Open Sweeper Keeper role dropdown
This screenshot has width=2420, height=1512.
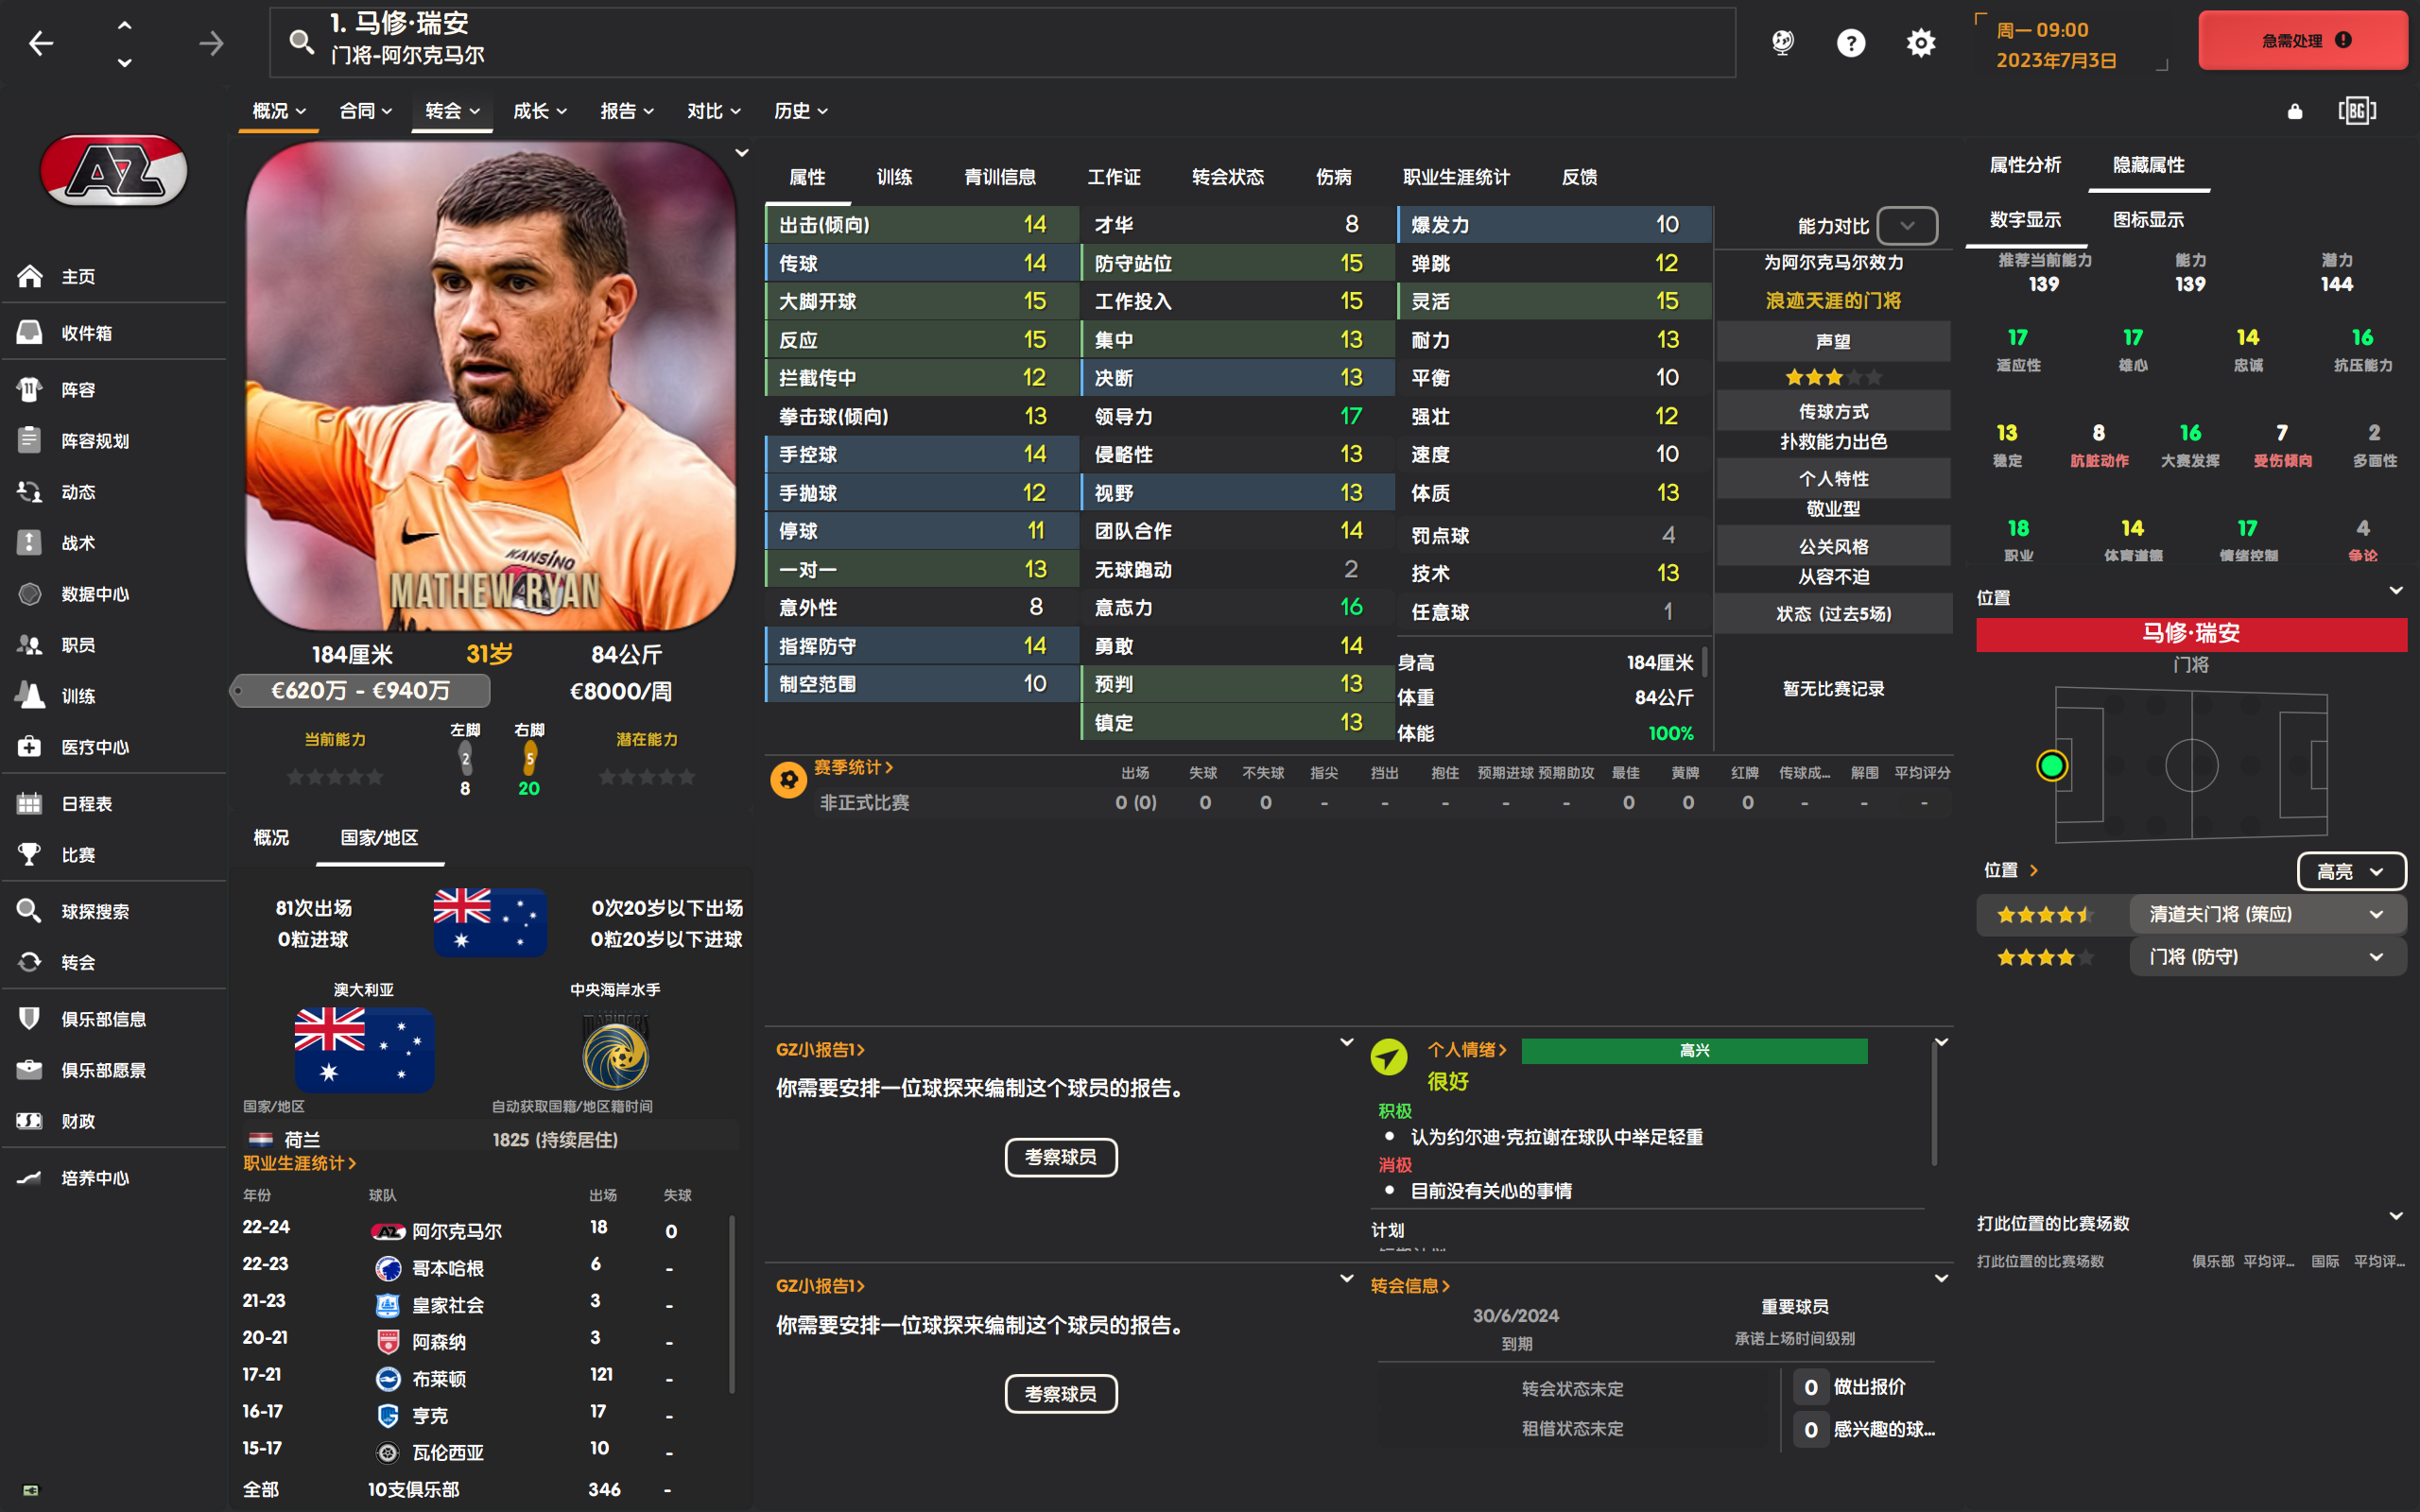(x=2266, y=914)
